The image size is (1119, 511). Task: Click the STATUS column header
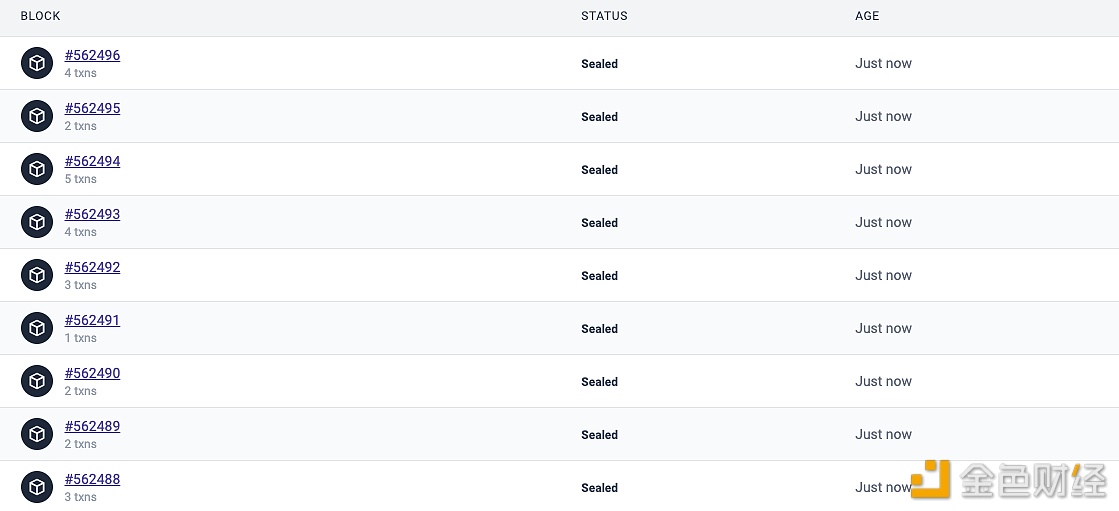[604, 16]
